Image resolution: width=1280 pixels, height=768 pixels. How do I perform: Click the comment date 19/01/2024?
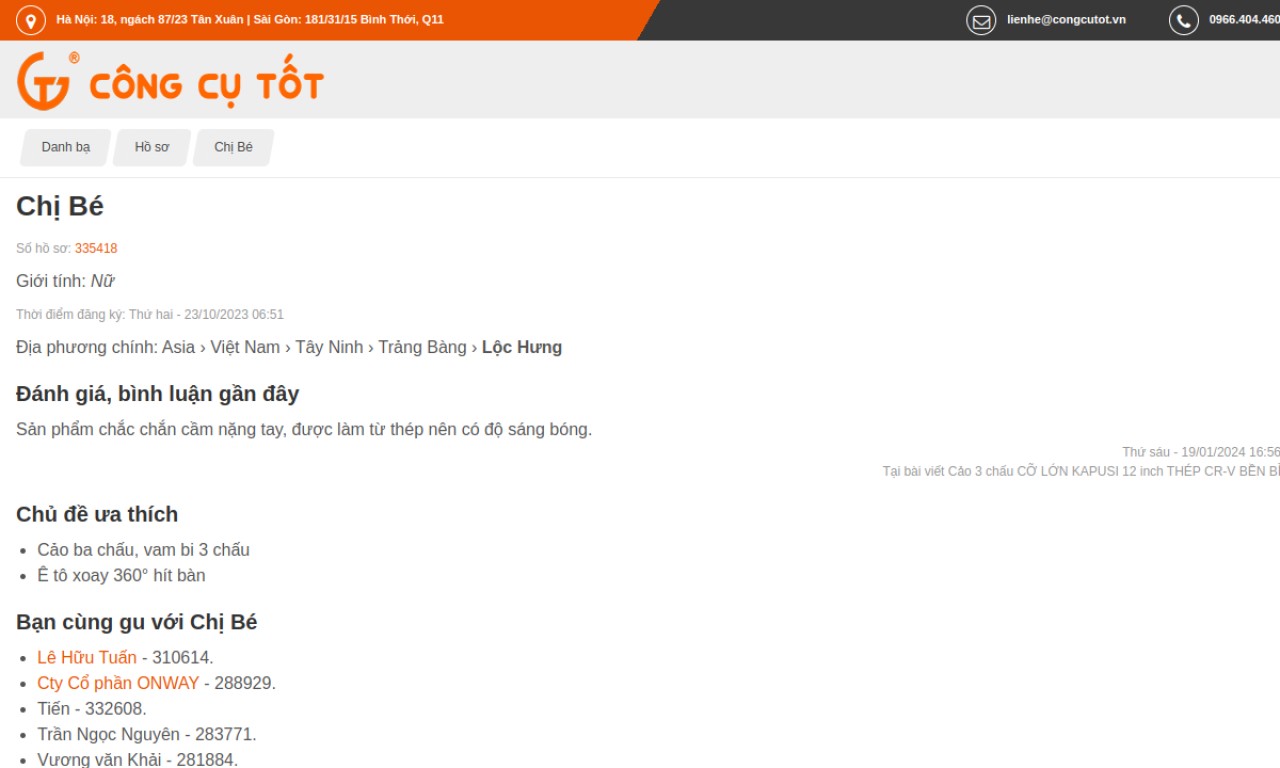pos(1201,452)
